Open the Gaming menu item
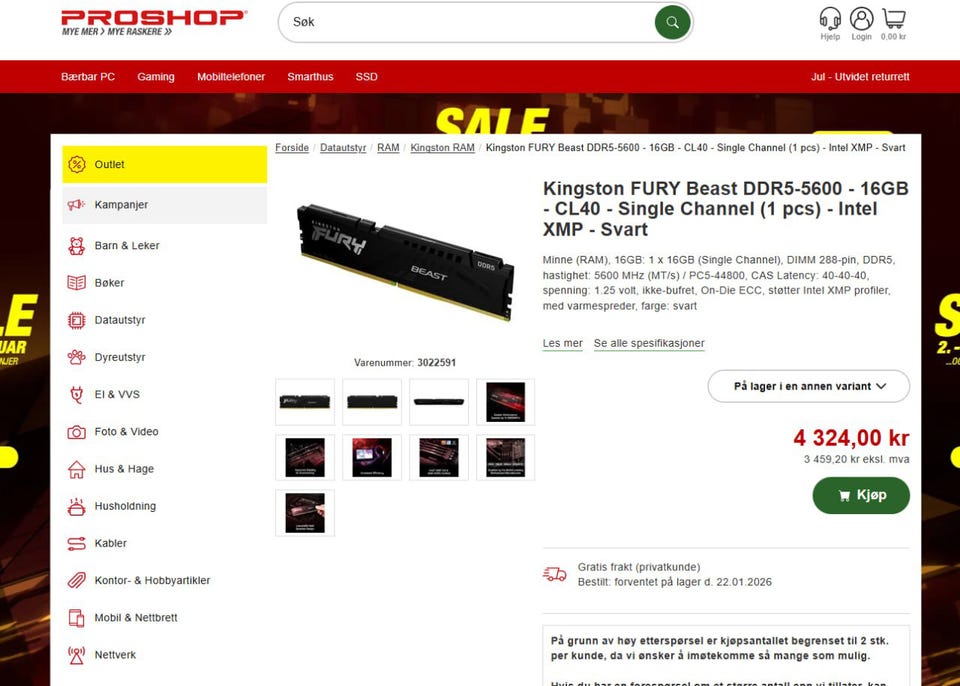This screenshot has width=960, height=686. pyautogui.click(x=156, y=77)
